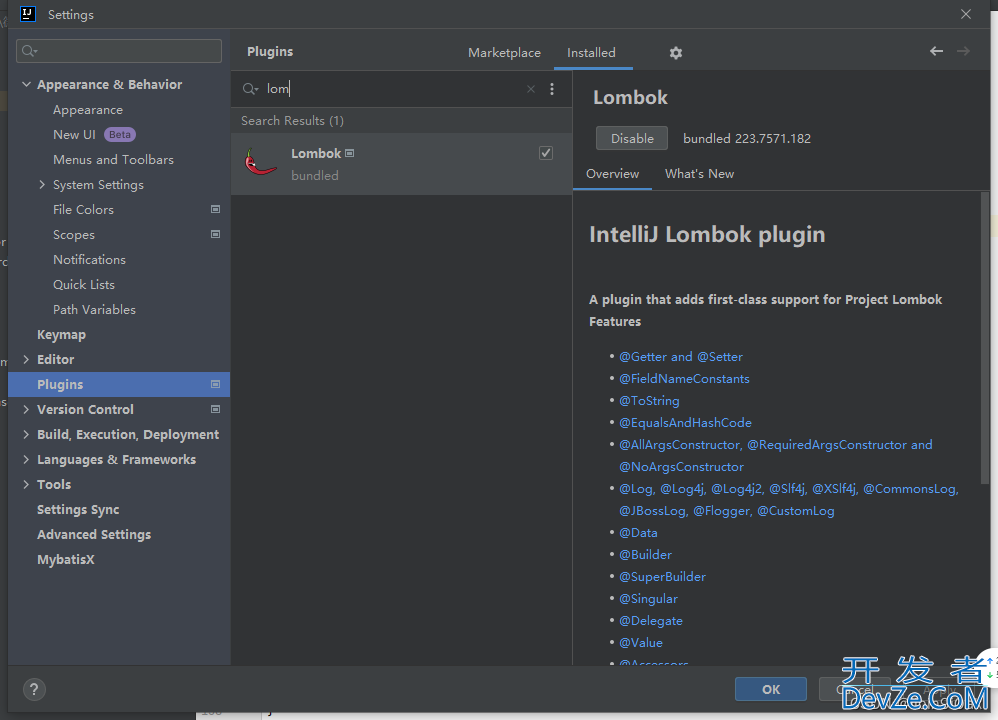Switch to the Installed tab
Viewport: 998px width, 720px height.
[591, 53]
